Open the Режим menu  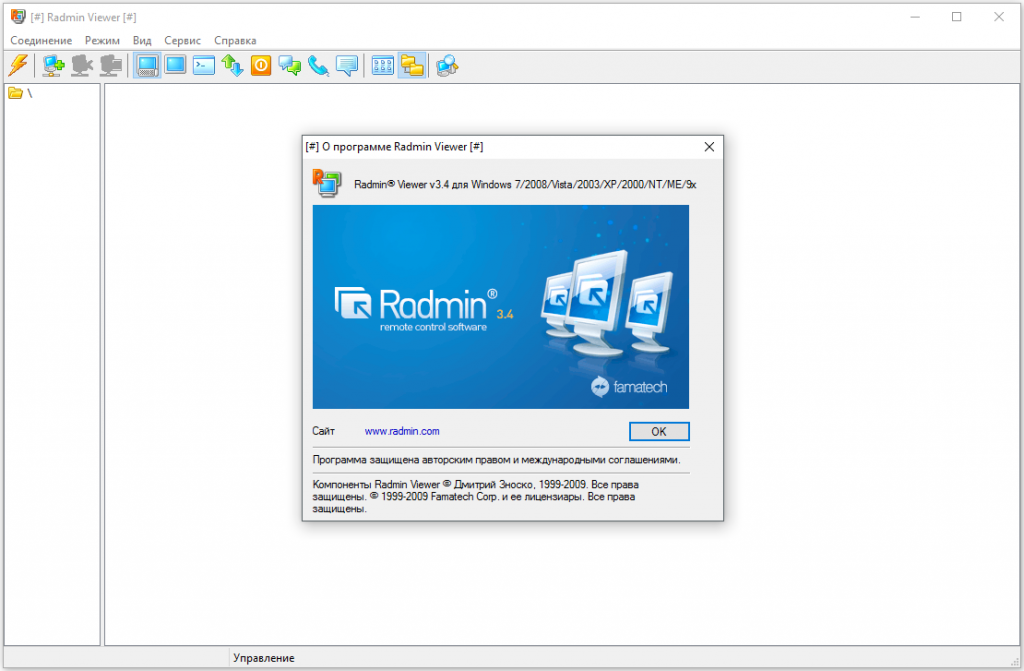click(103, 41)
